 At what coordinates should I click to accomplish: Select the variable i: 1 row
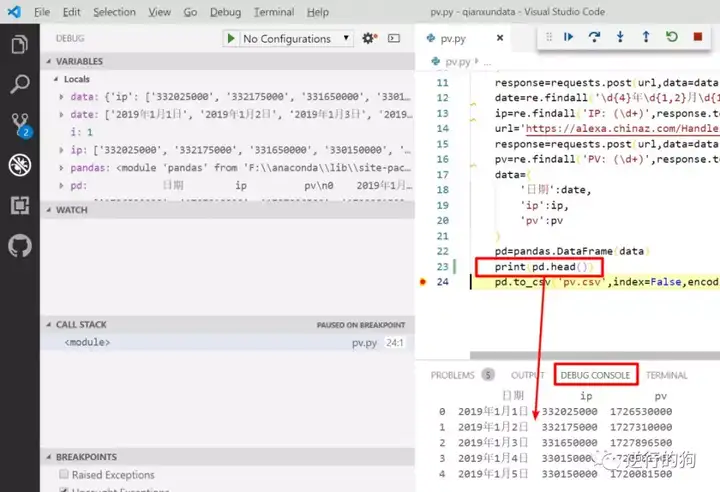coord(228,132)
